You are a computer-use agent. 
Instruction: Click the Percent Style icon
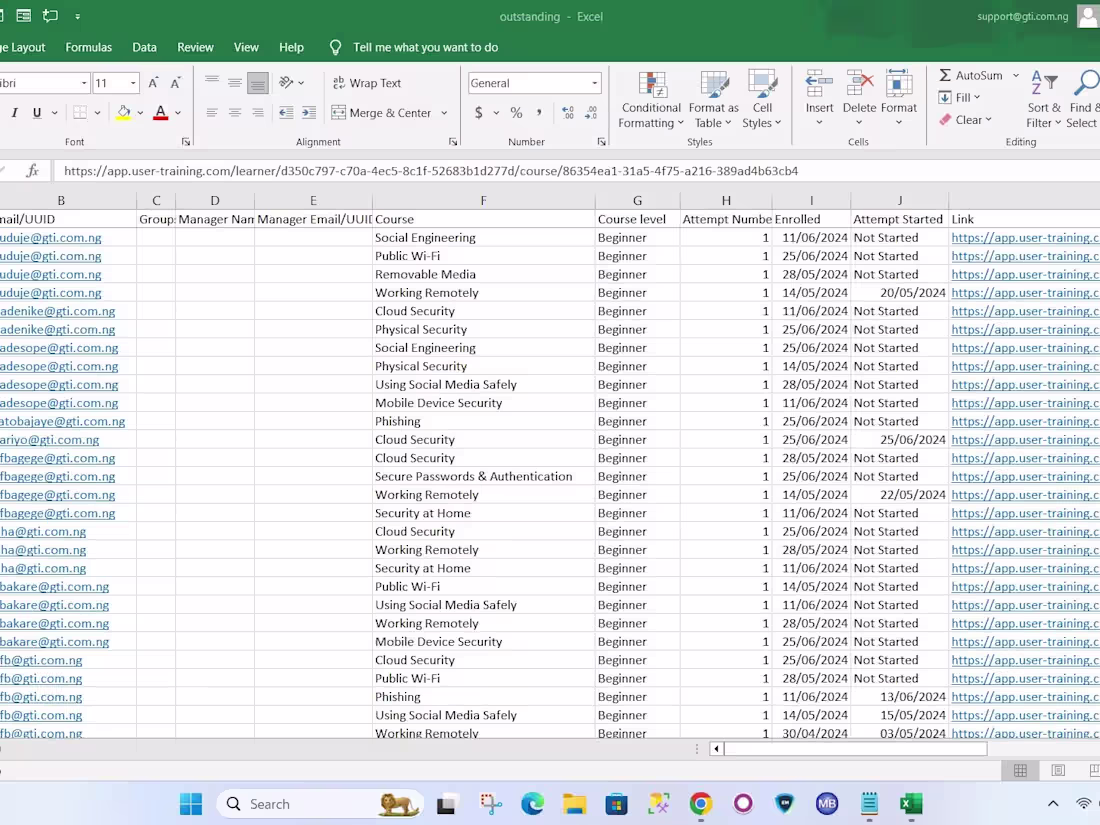516,113
